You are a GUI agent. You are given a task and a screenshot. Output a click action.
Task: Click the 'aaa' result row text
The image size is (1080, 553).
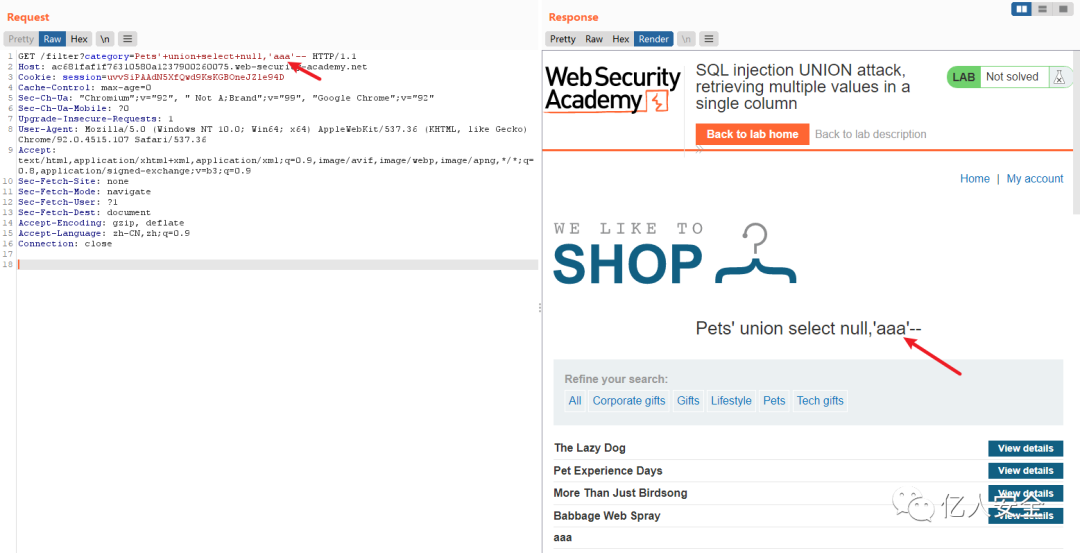tap(563, 538)
